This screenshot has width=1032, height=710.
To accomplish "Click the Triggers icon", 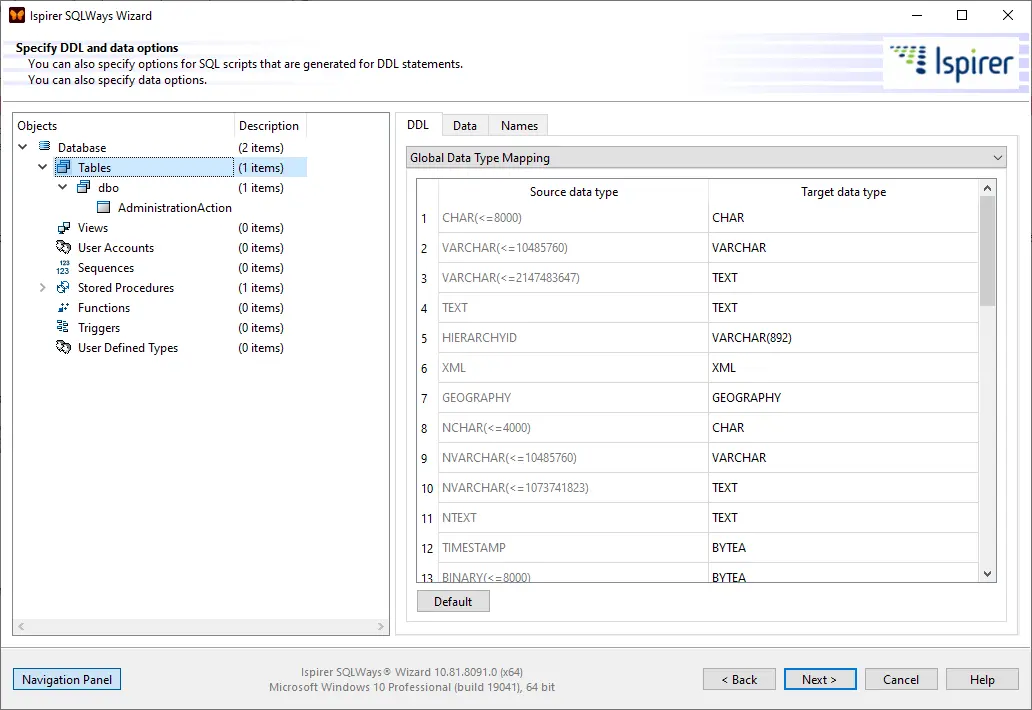I will [x=63, y=327].
